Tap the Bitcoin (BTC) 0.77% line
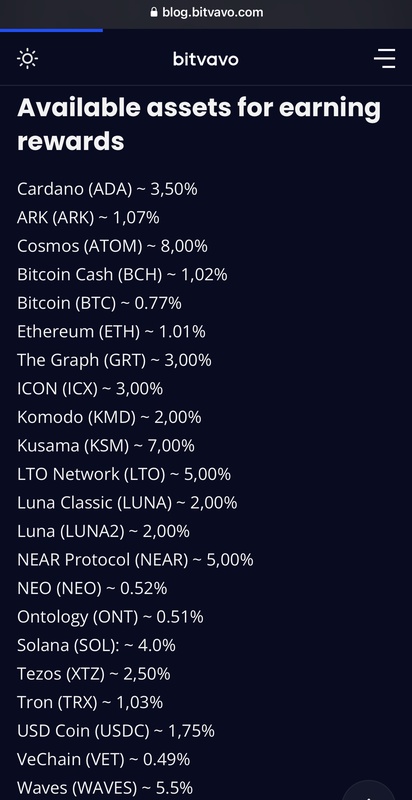412x800 pixels. 99,303
